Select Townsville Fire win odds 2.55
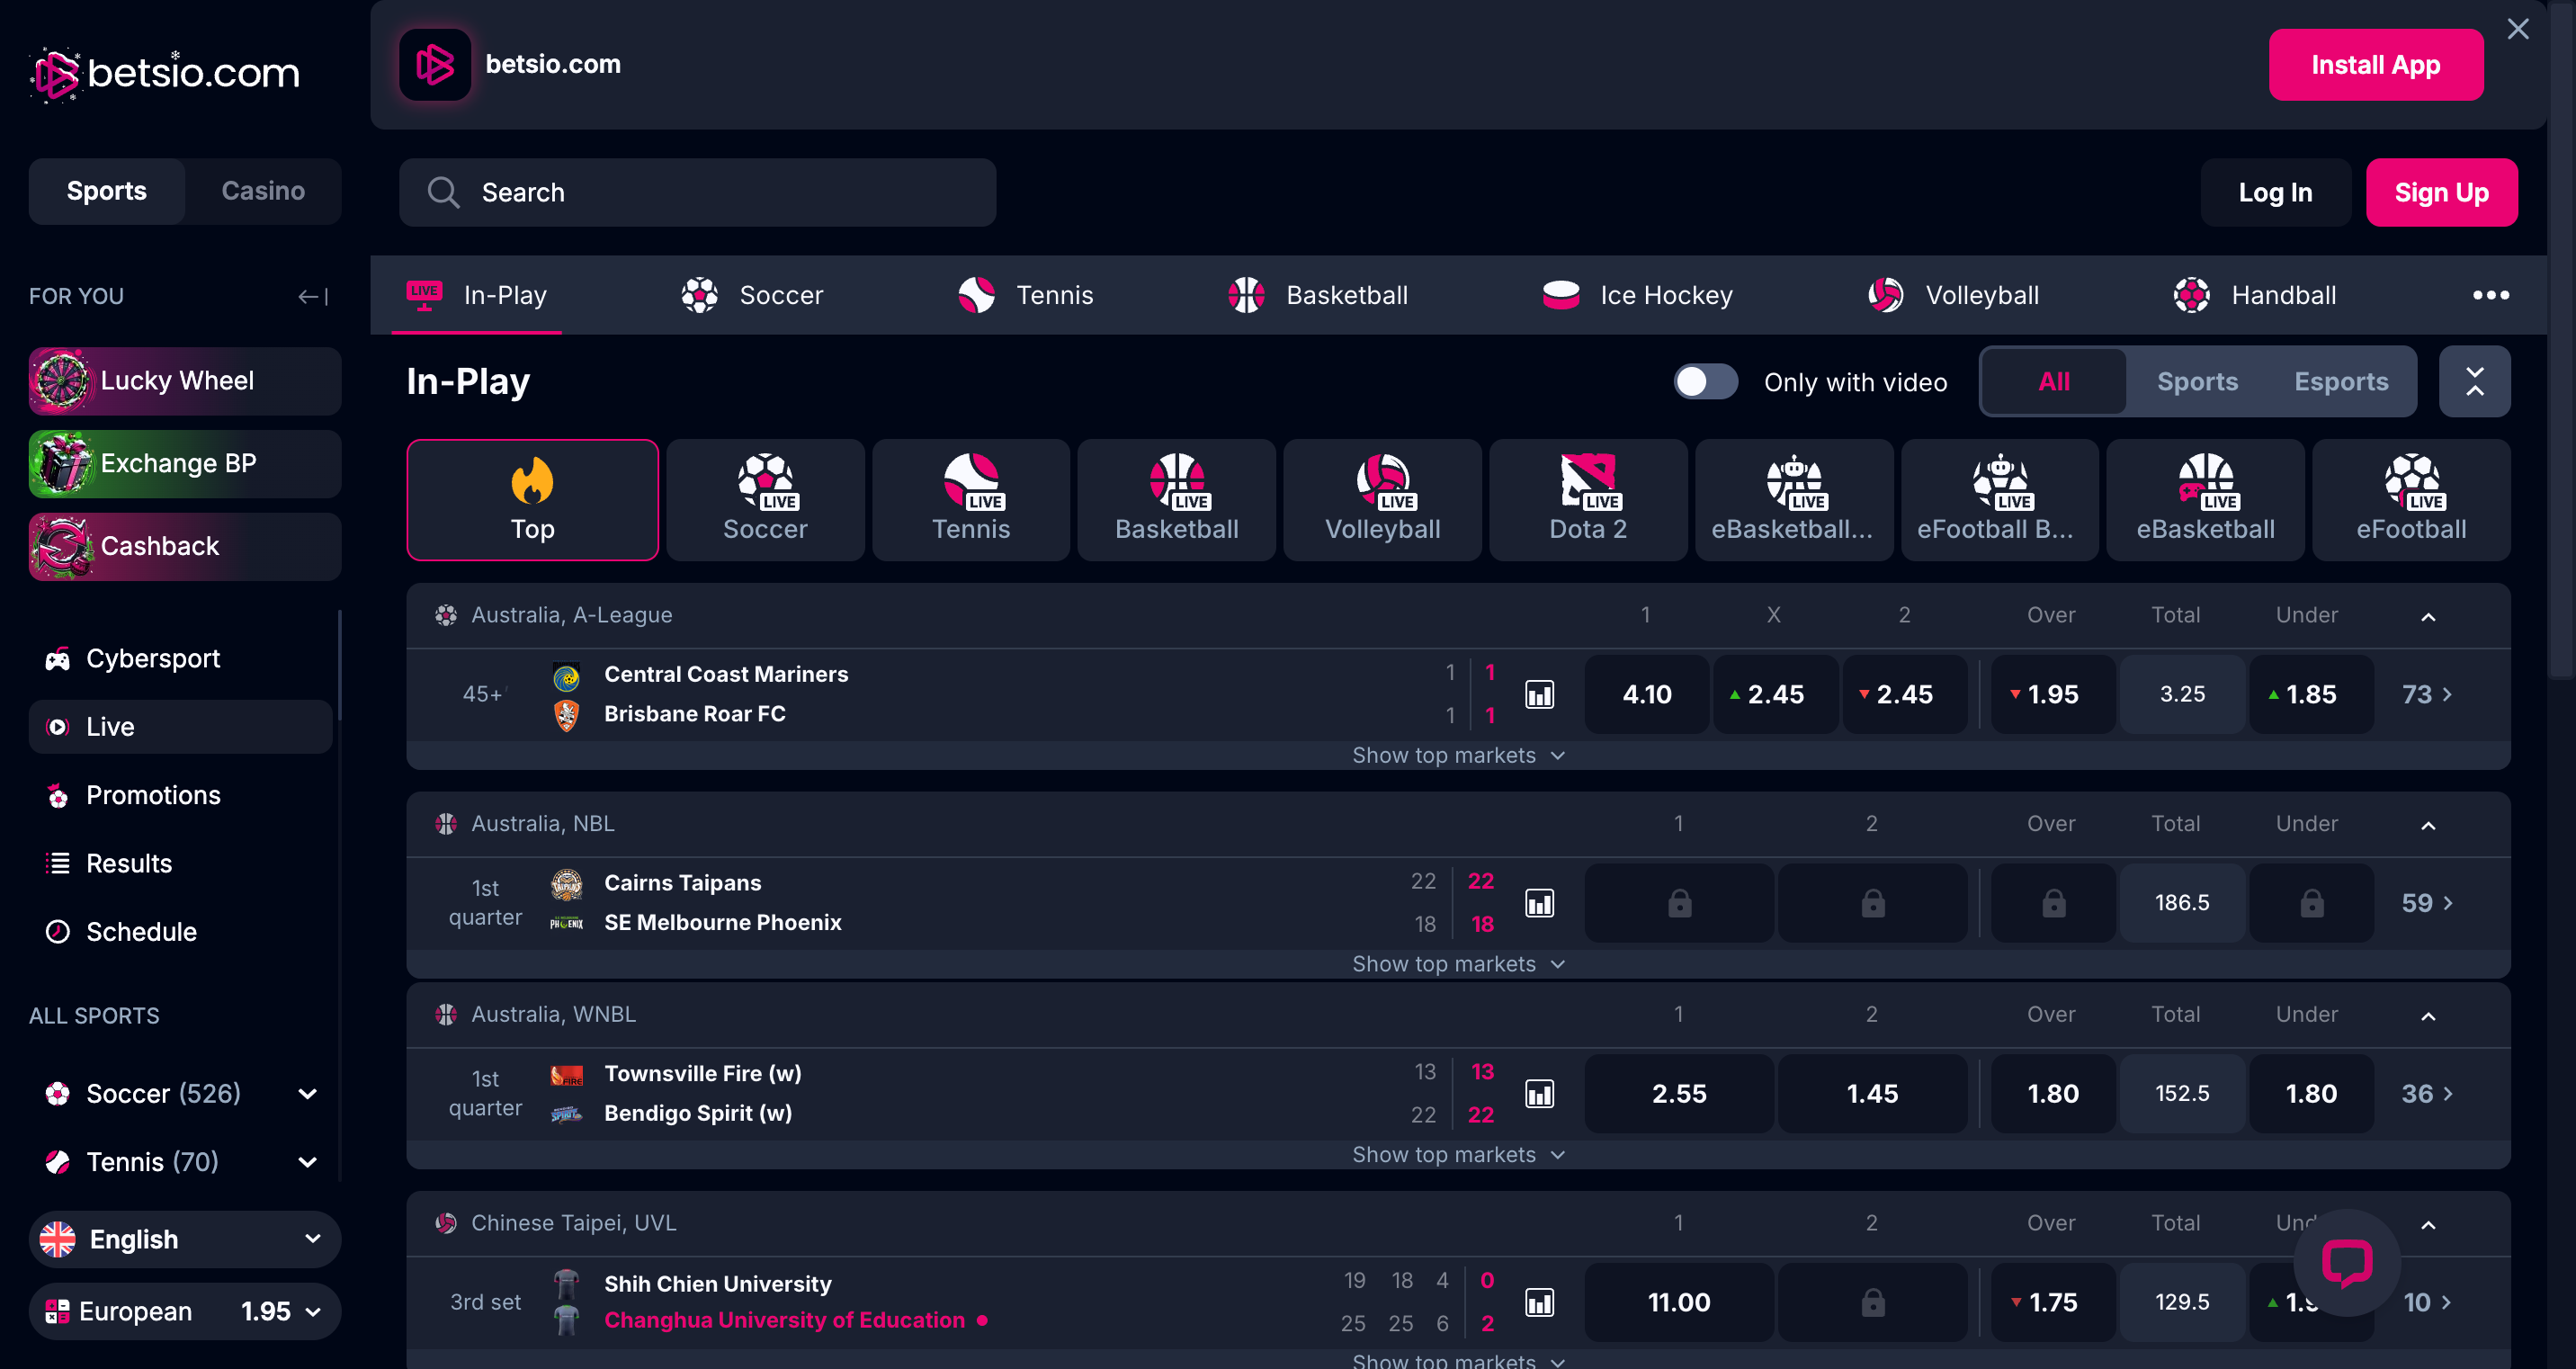Image resolution: width=2576 pixels, height=1369 pixels. 1679,1093
